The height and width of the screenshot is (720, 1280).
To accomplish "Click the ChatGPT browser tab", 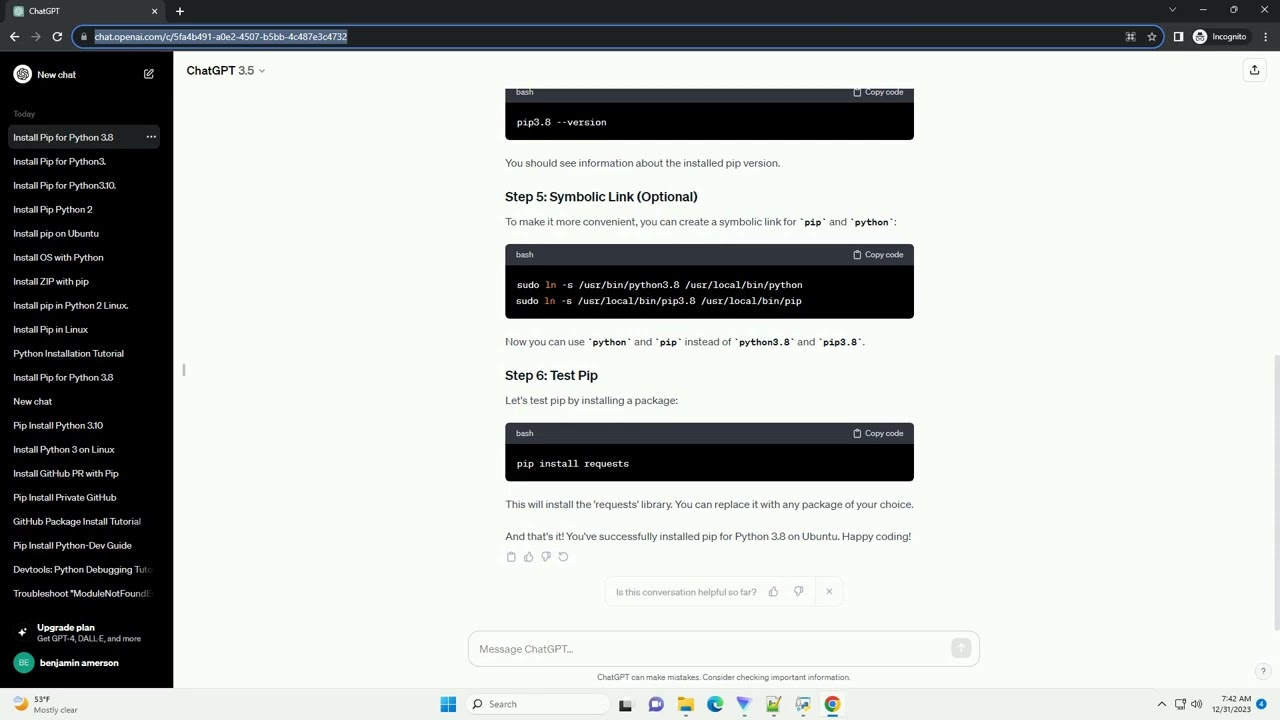I will (84, 11).
